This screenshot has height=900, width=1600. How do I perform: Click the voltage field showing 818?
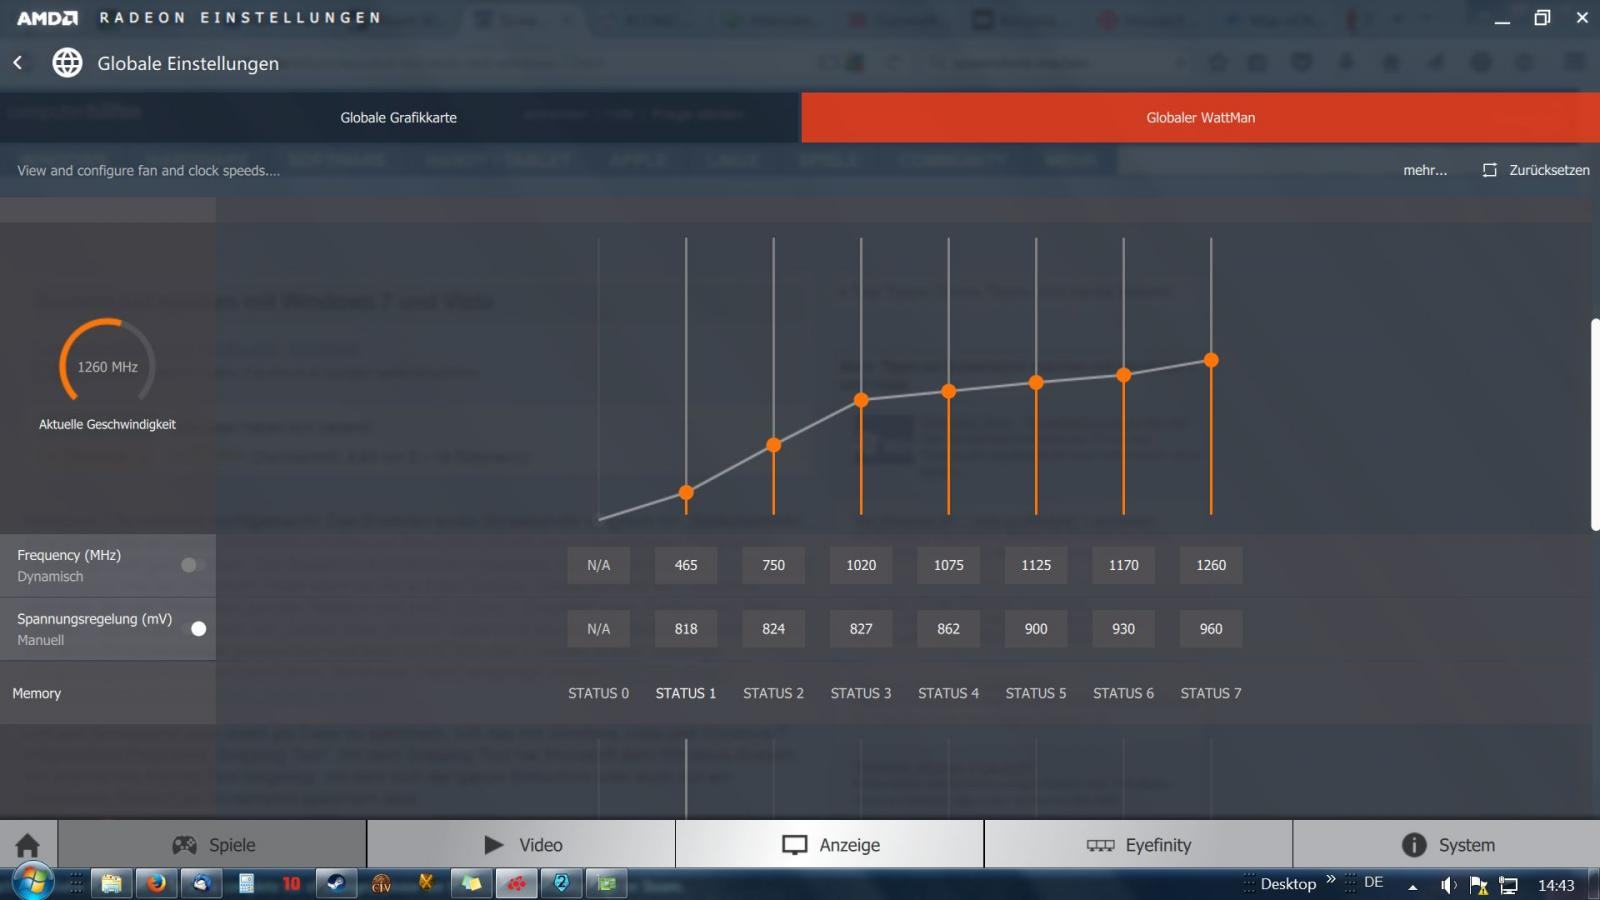[x=686, y=629]
